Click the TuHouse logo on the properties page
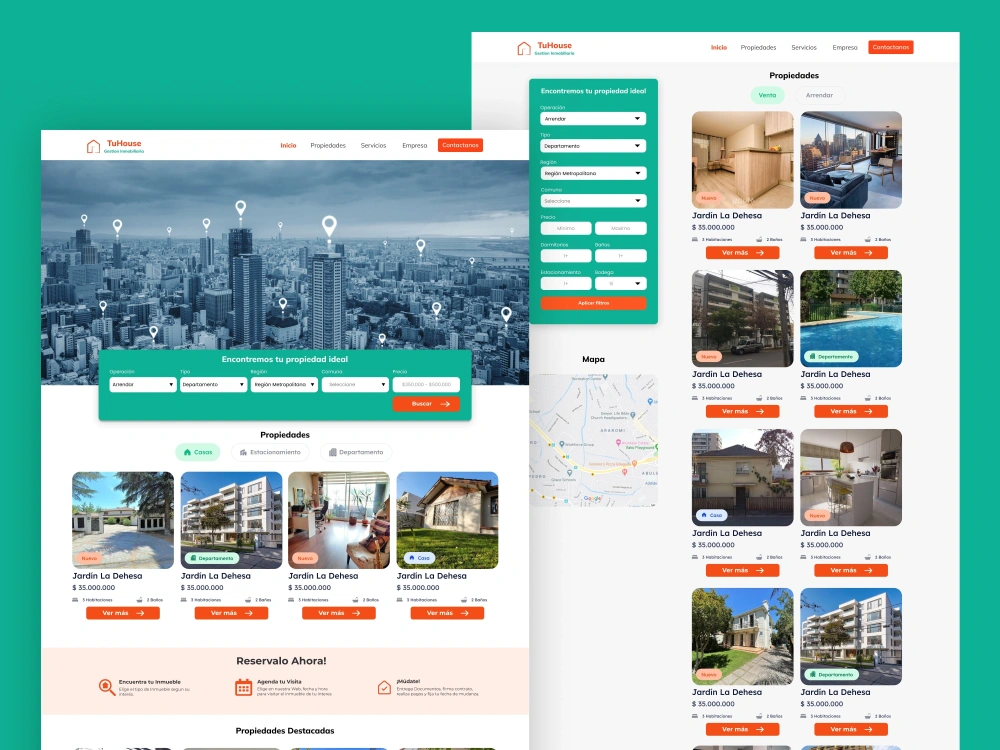This screenshot has height=750, width=1000. pyautogui.click(x=546, y=48)
